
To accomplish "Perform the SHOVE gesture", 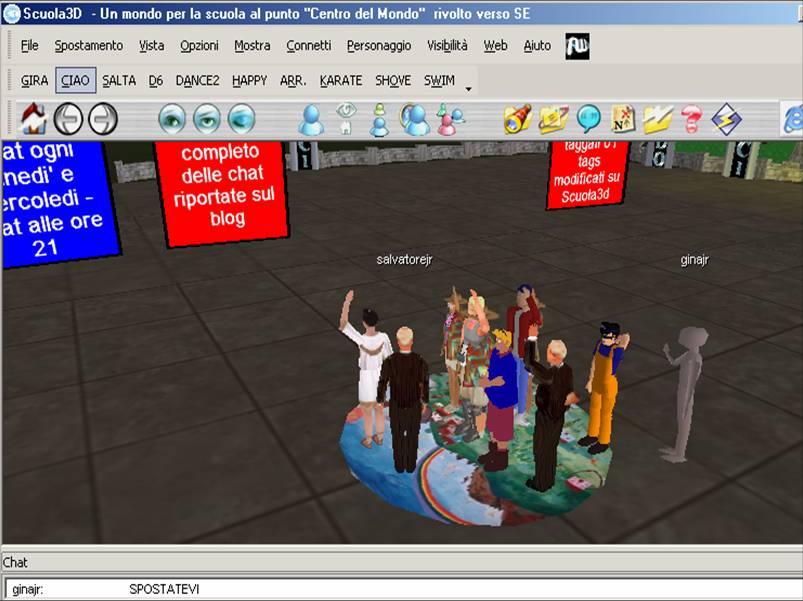I will (x=393, y=80).
